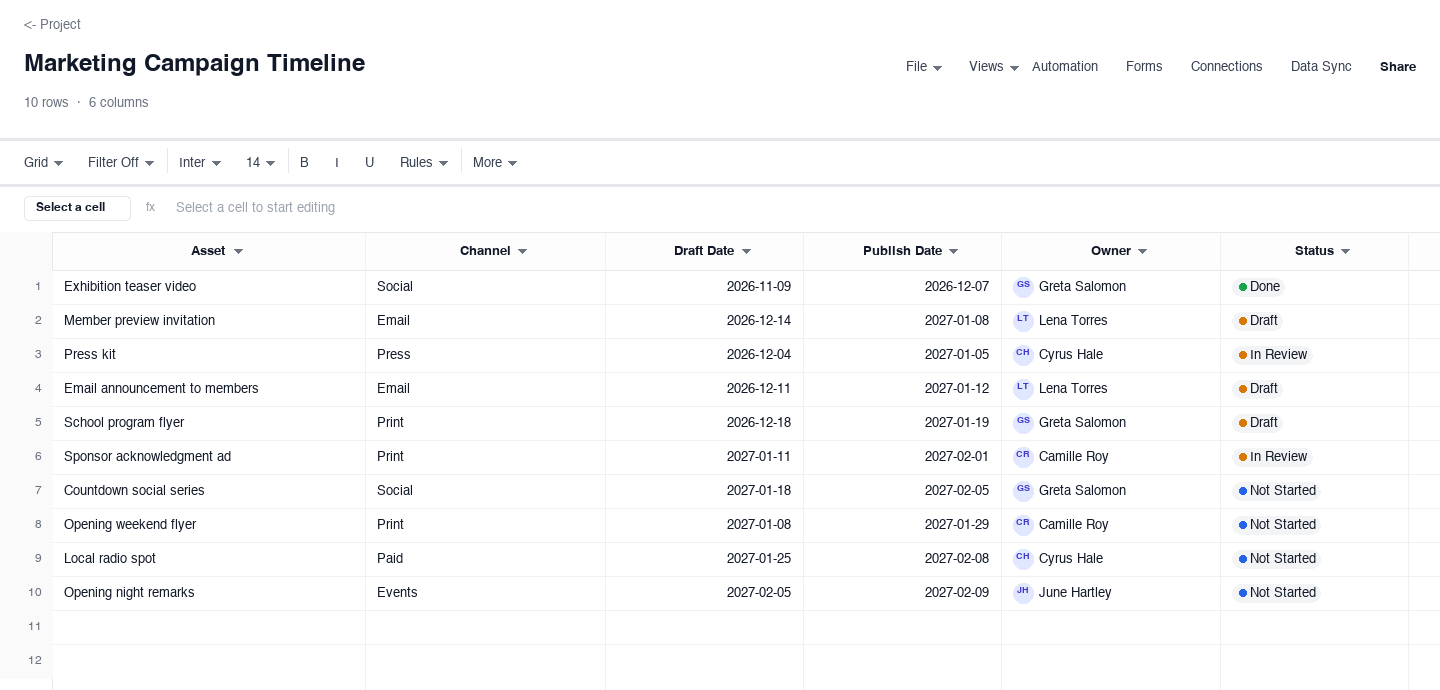Select the Press channel cell
This screenshot has width=1440, height=690.
[486, 355]
